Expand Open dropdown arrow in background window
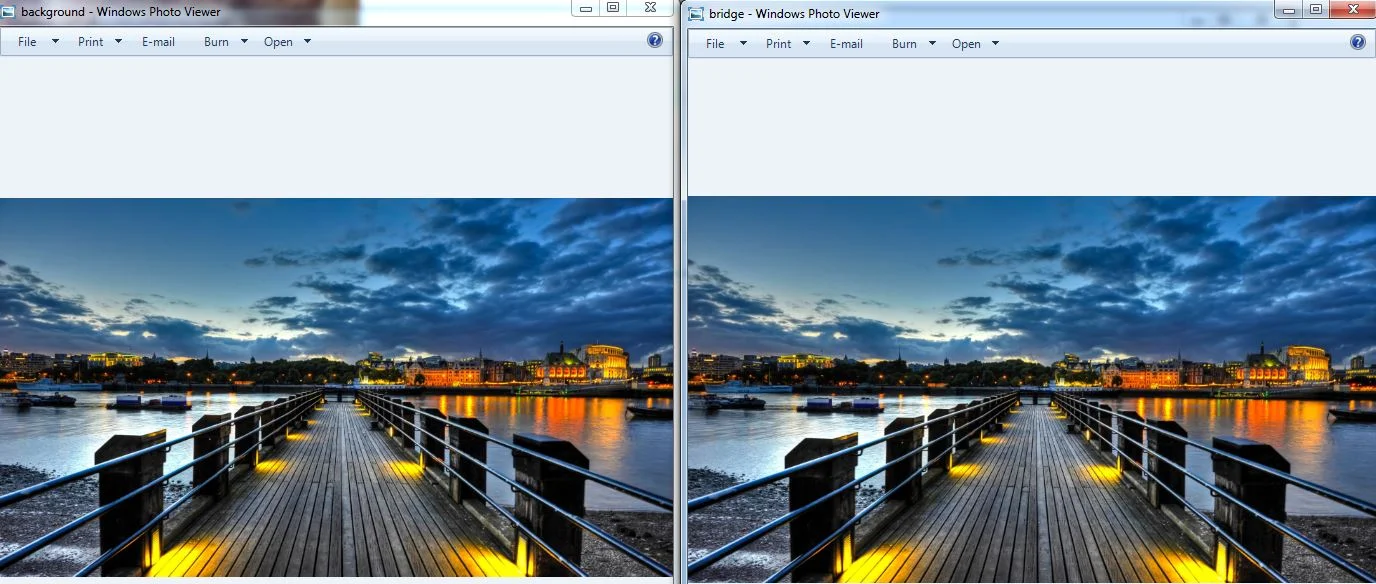The image size is (1376, 584). (x=307, y=42)
